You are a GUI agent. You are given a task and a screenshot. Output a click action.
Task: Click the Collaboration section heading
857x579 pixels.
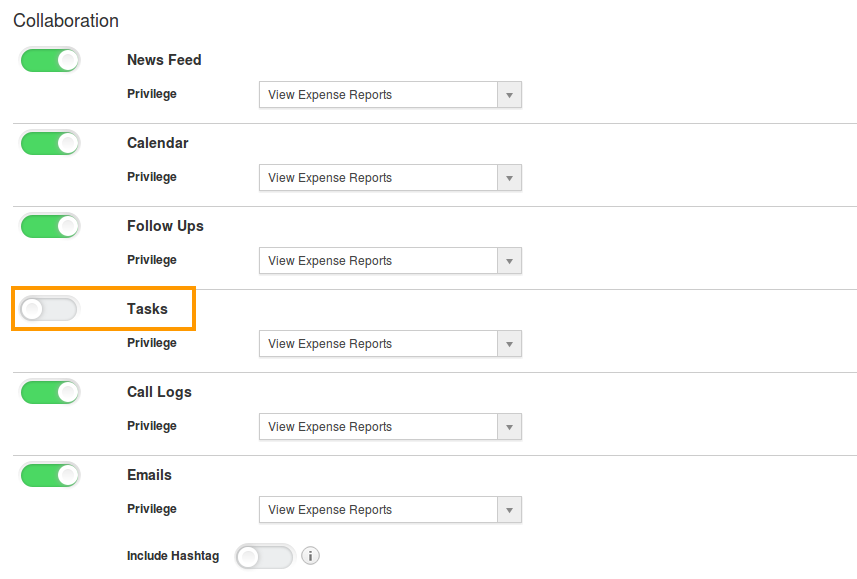66,21
